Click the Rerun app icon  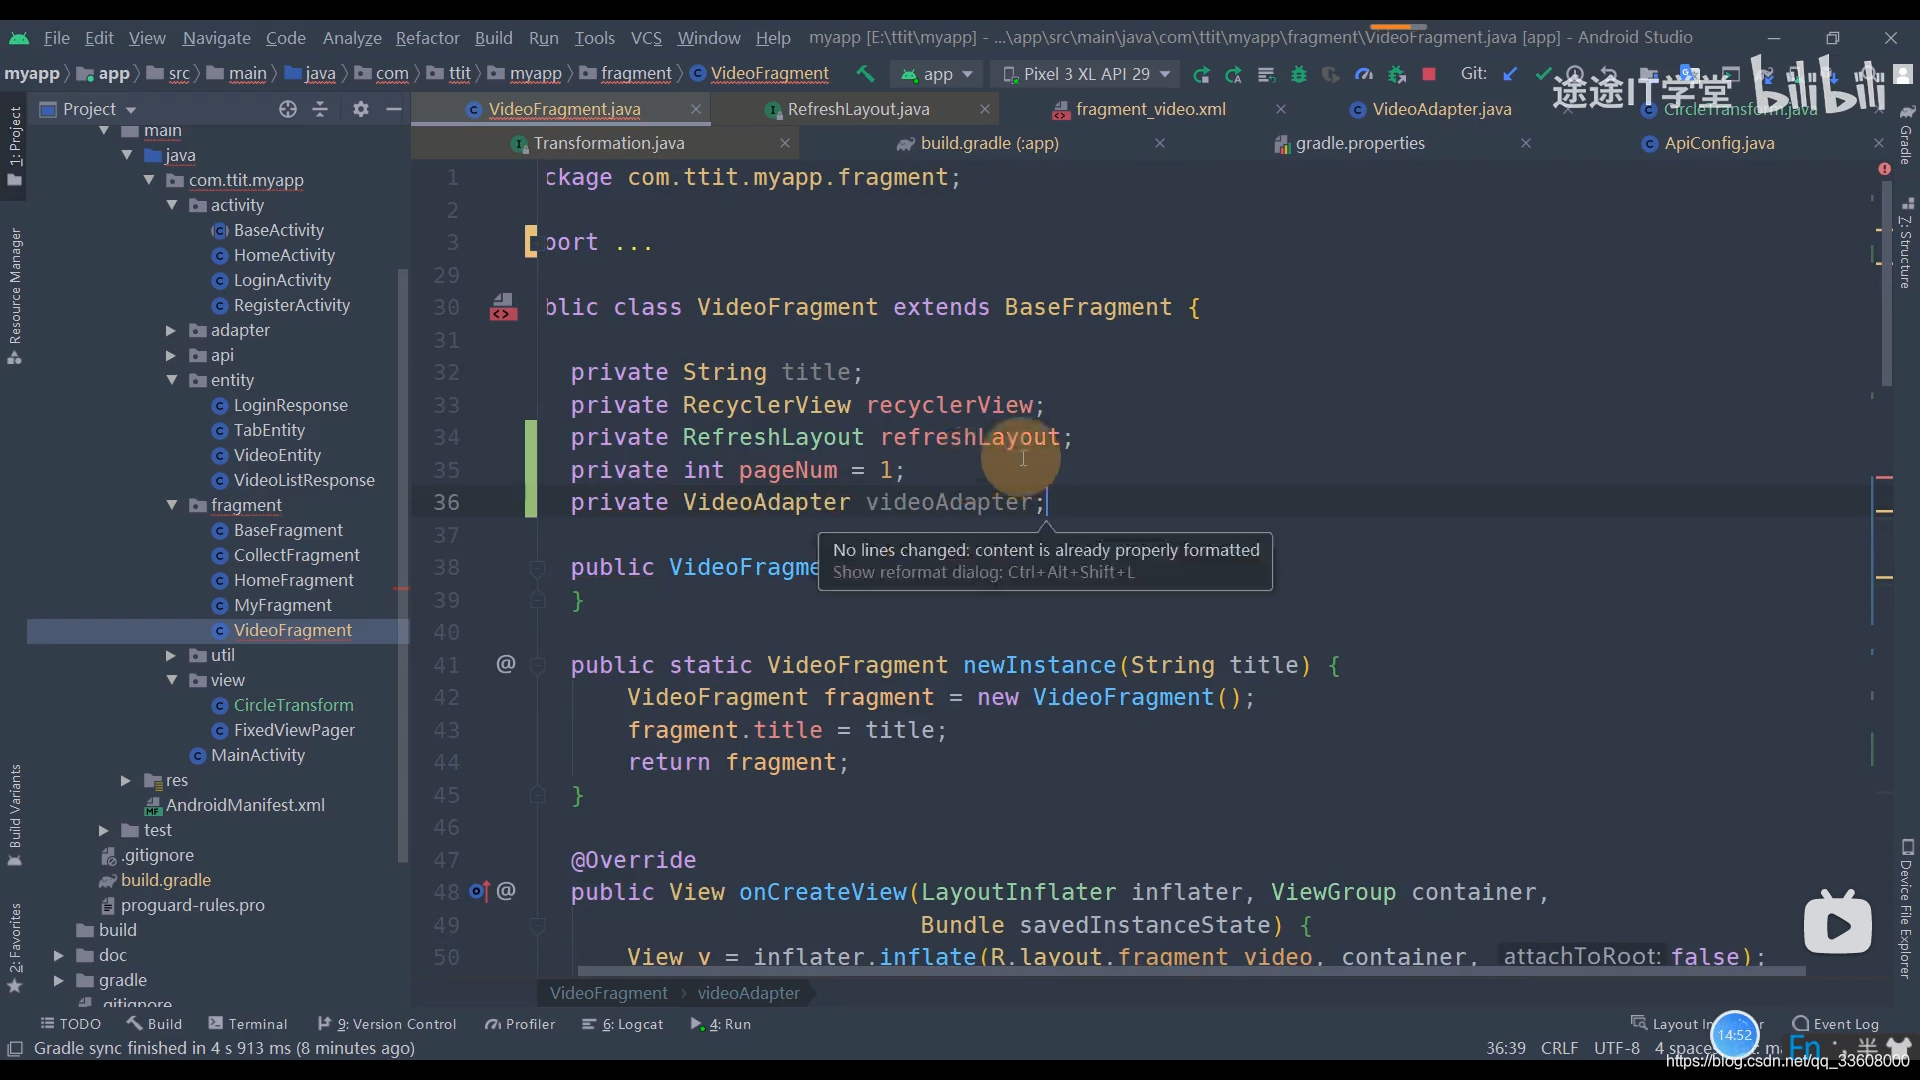tap(1201, 74)
